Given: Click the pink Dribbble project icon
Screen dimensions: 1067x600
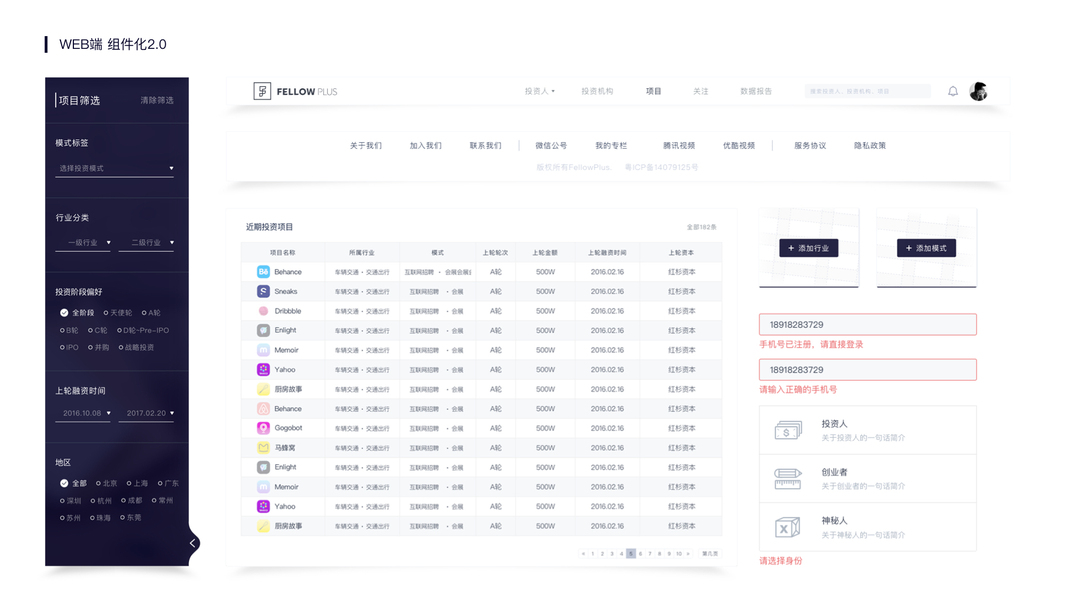Looking at the screenshot, I should pyautogui.click(x=263, y=311).
